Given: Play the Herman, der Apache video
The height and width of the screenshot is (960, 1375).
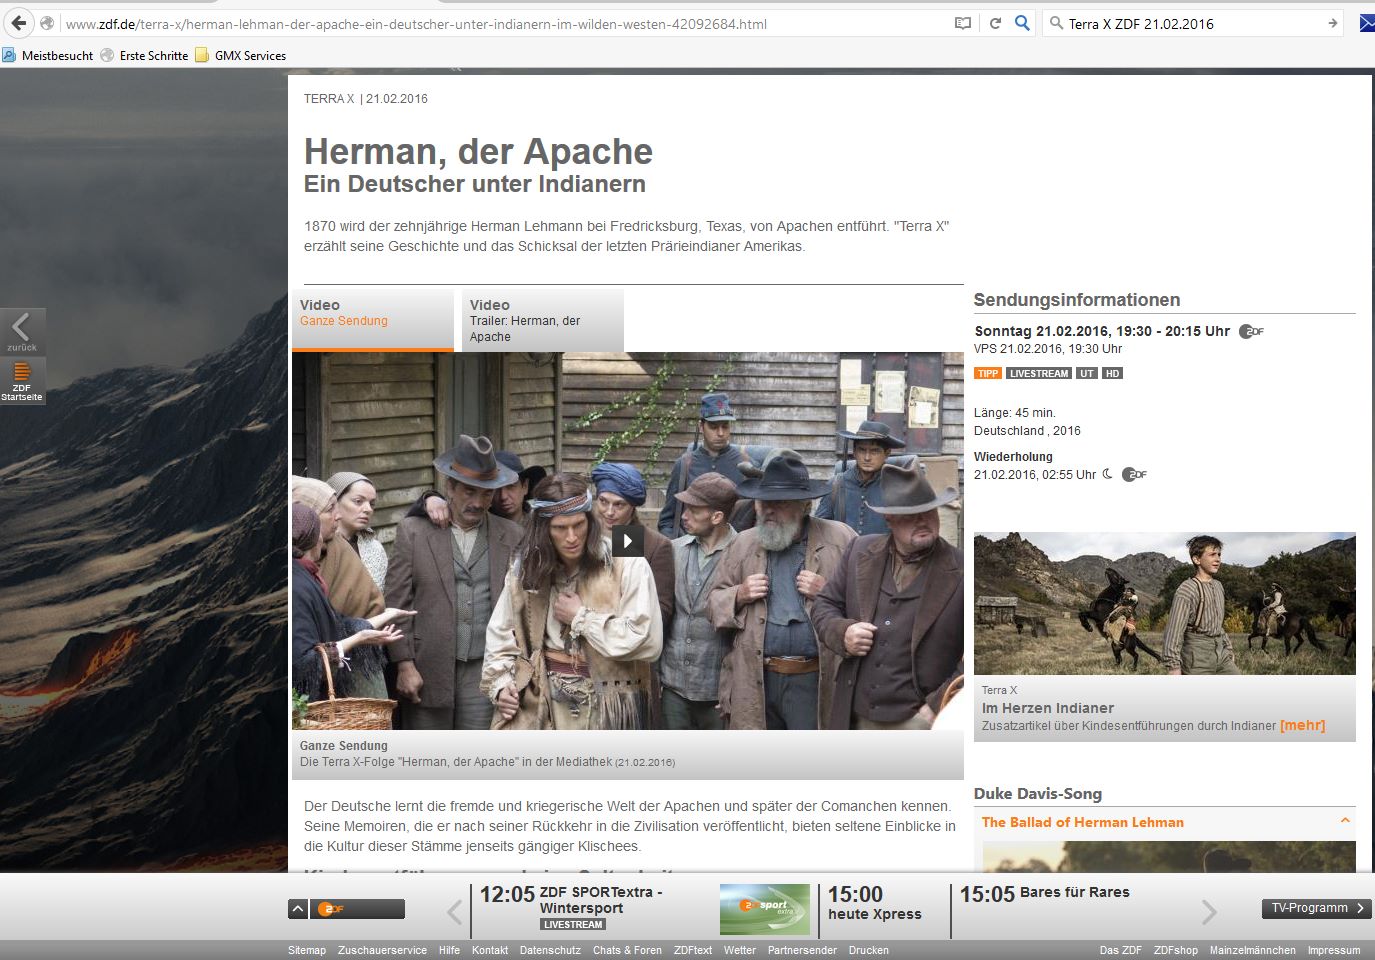Looking at the screenshot, I should 627,541.
